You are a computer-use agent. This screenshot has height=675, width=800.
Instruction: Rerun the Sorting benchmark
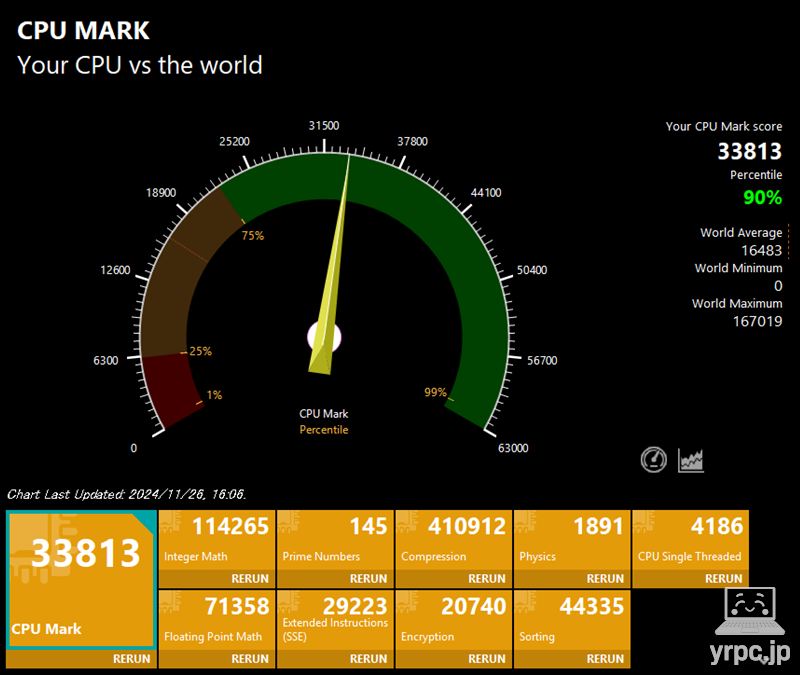point(604,659)
